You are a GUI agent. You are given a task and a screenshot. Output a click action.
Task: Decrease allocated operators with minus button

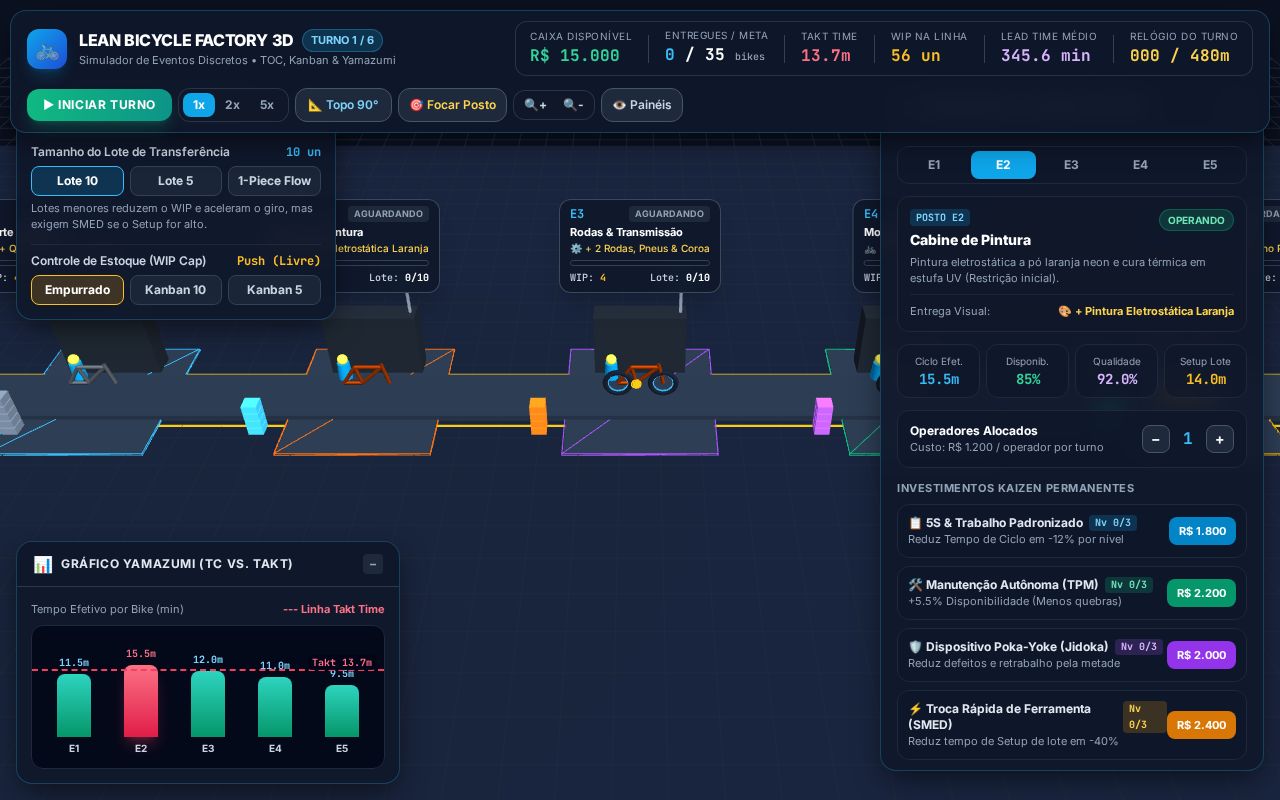click(1156, 439)
